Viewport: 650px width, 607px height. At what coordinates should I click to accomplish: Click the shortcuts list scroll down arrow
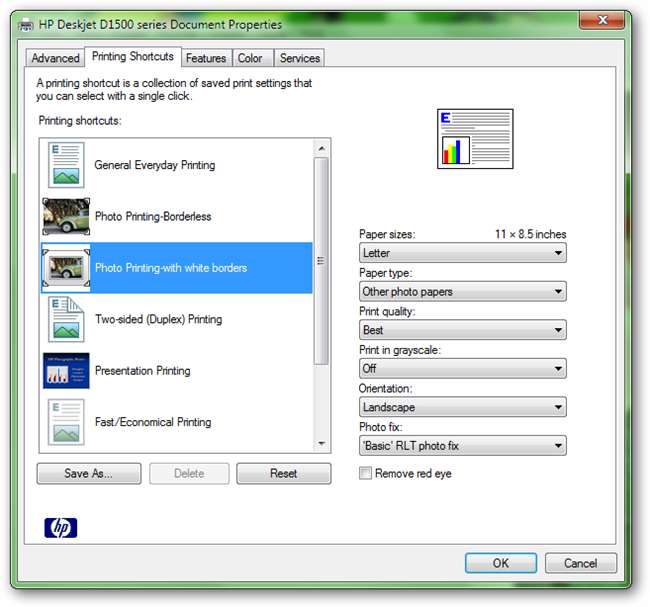pos(321,444)
